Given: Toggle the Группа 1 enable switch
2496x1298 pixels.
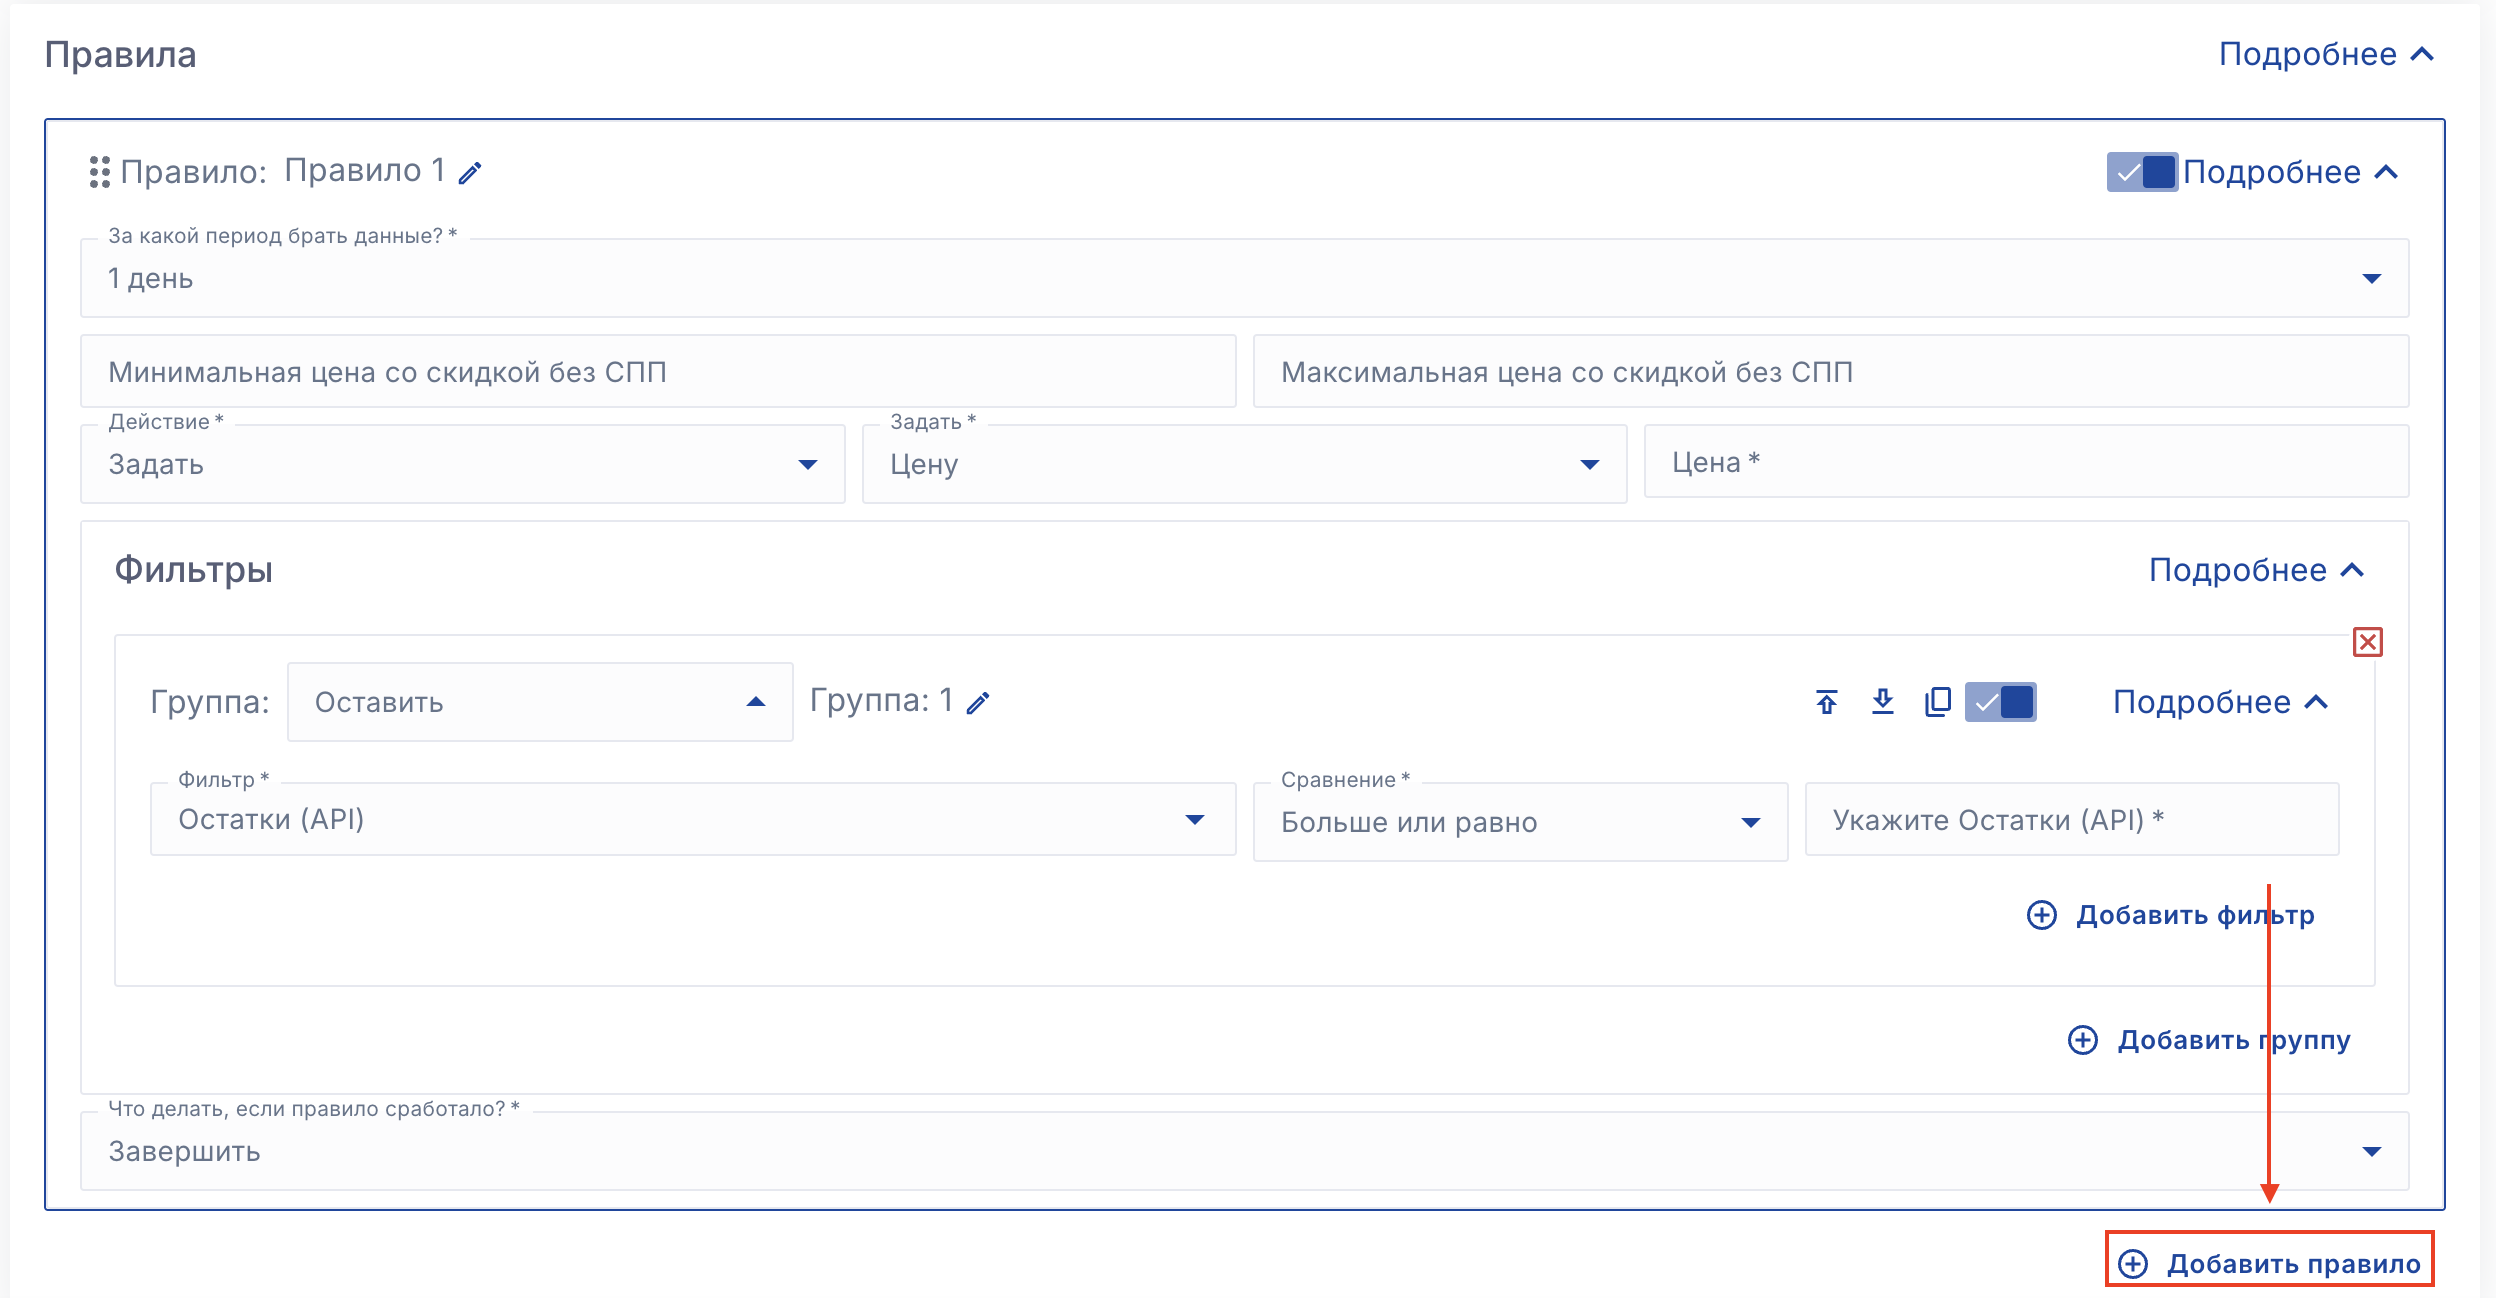Looking at the screenshot, I should [2000, 702].
